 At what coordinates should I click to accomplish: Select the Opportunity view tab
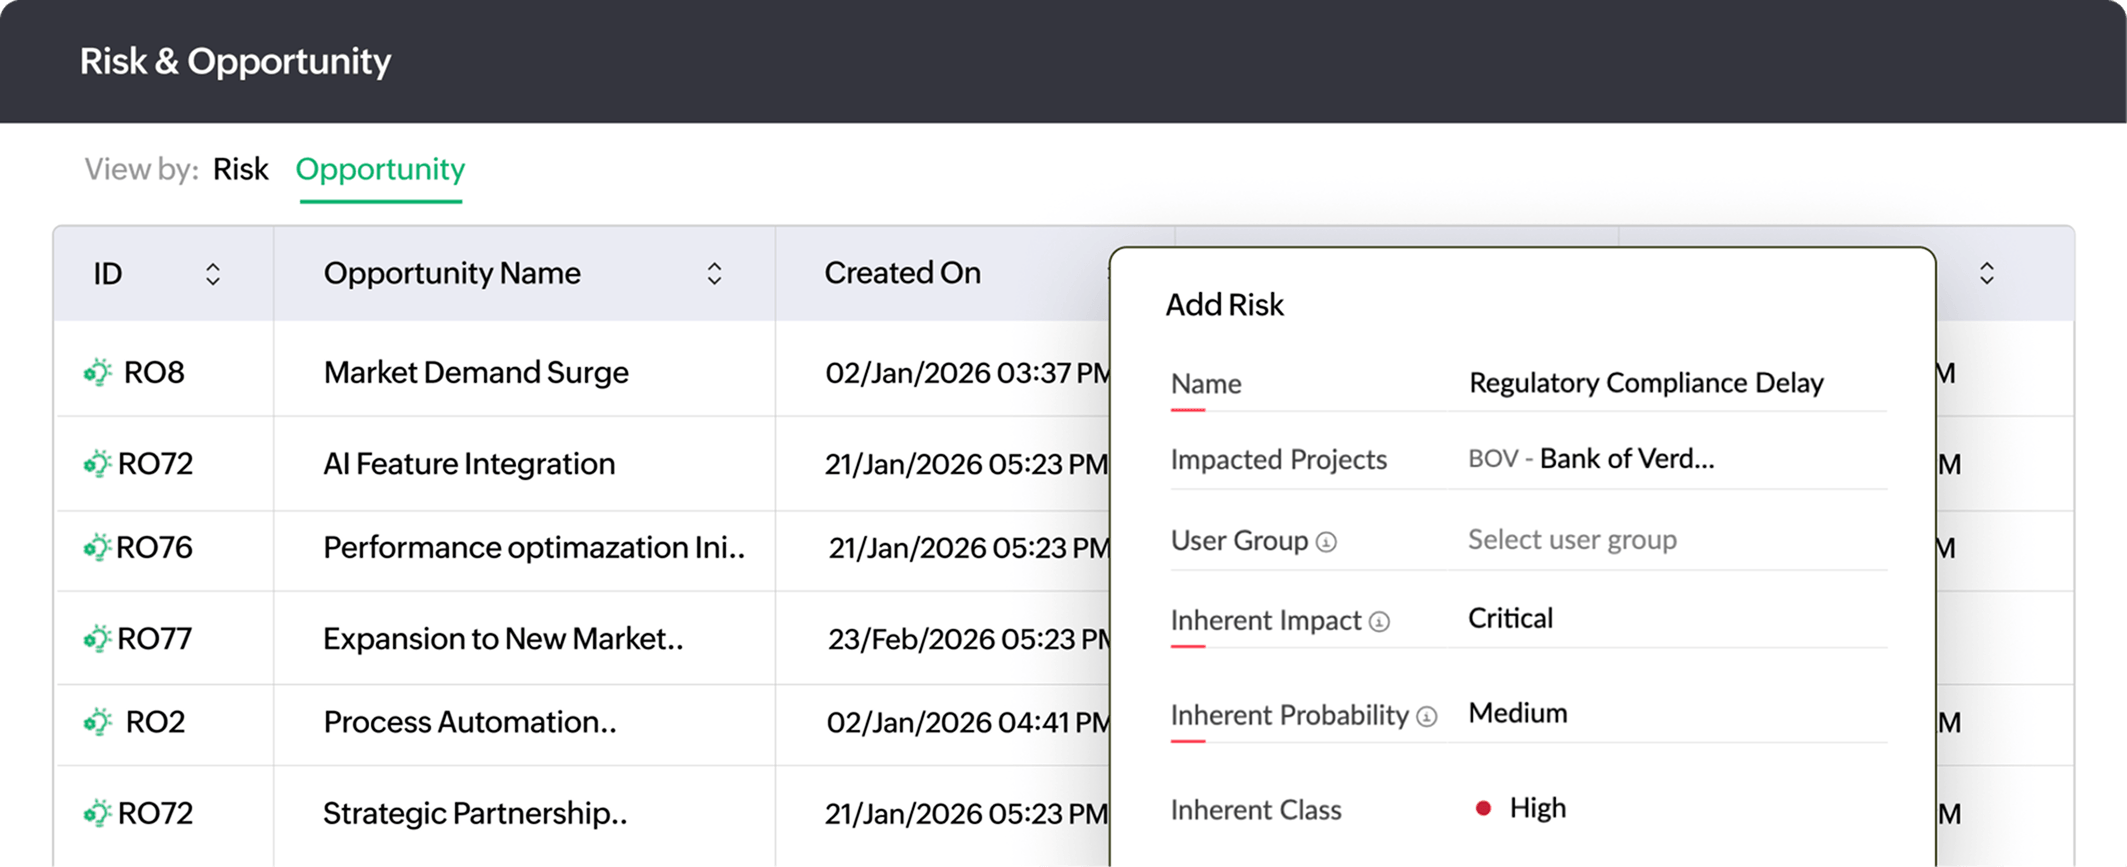tap(380, 169)
